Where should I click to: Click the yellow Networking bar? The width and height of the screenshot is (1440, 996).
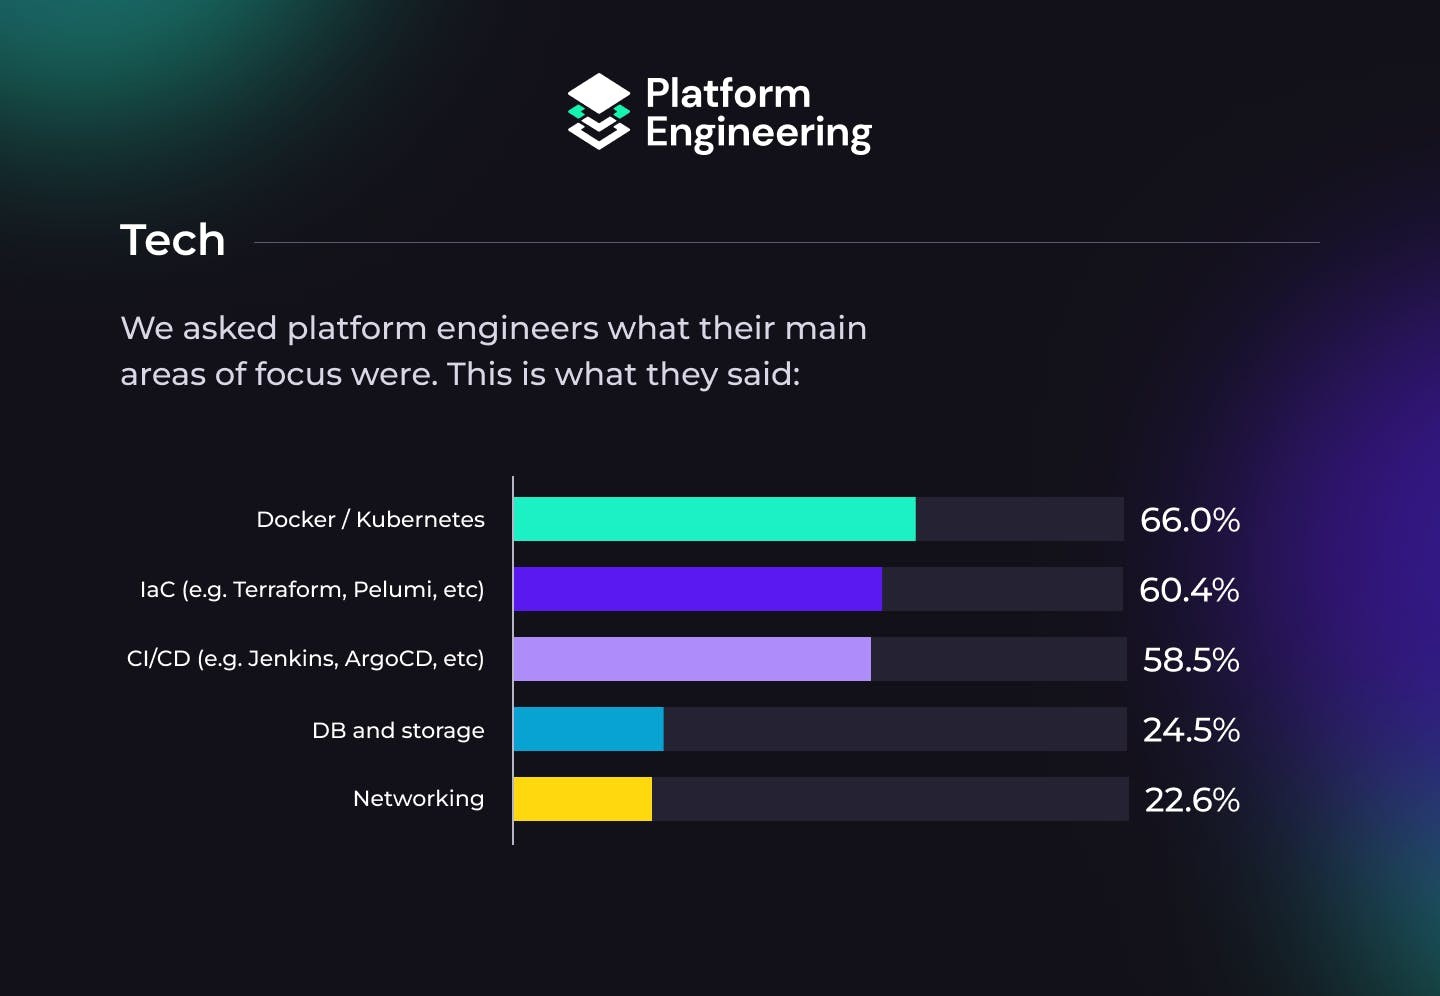[582, 799]
